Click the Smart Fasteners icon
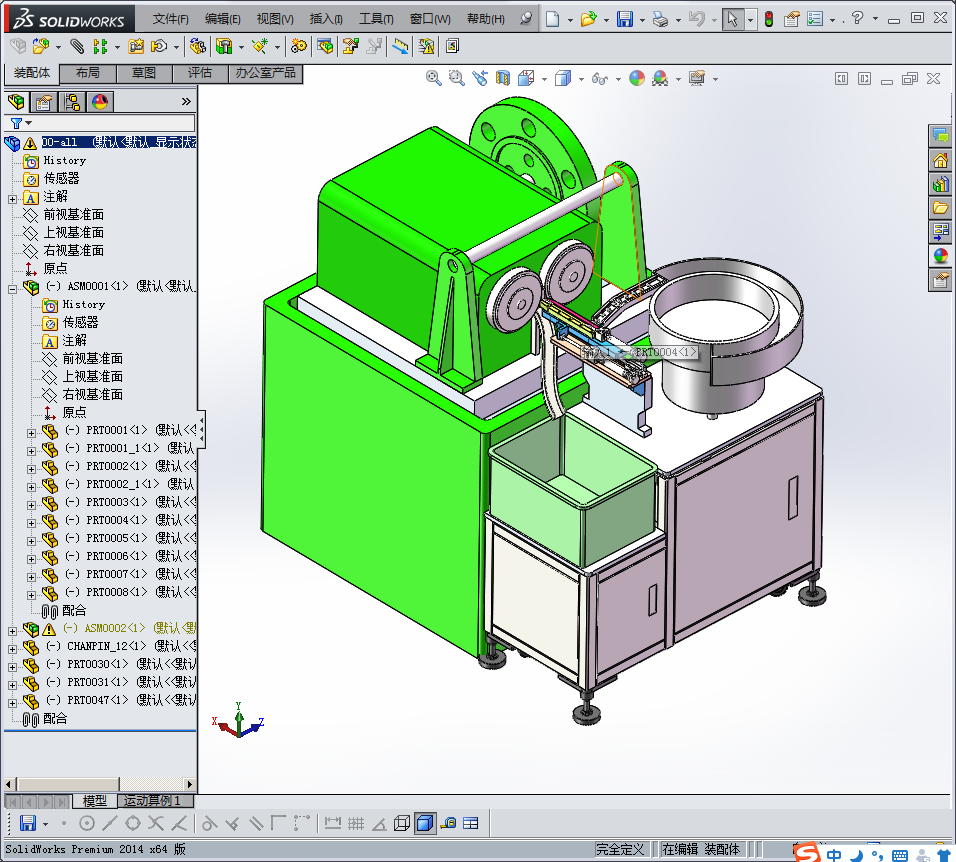Image resolution: width=956 pixels, height=862 pixels. point(136,46)
